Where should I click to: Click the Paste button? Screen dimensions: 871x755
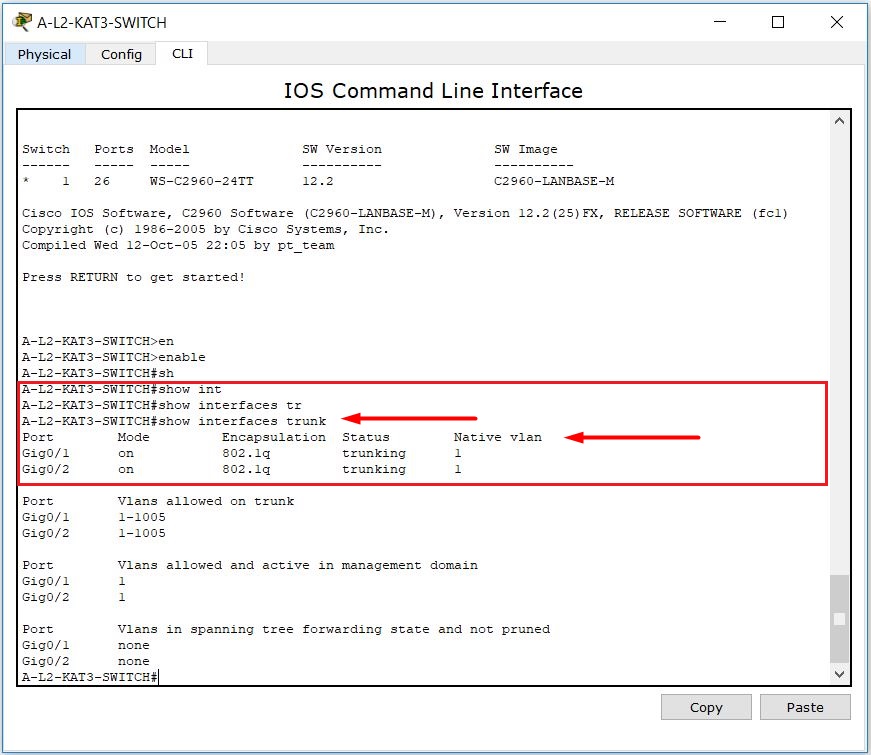[805, 707]
